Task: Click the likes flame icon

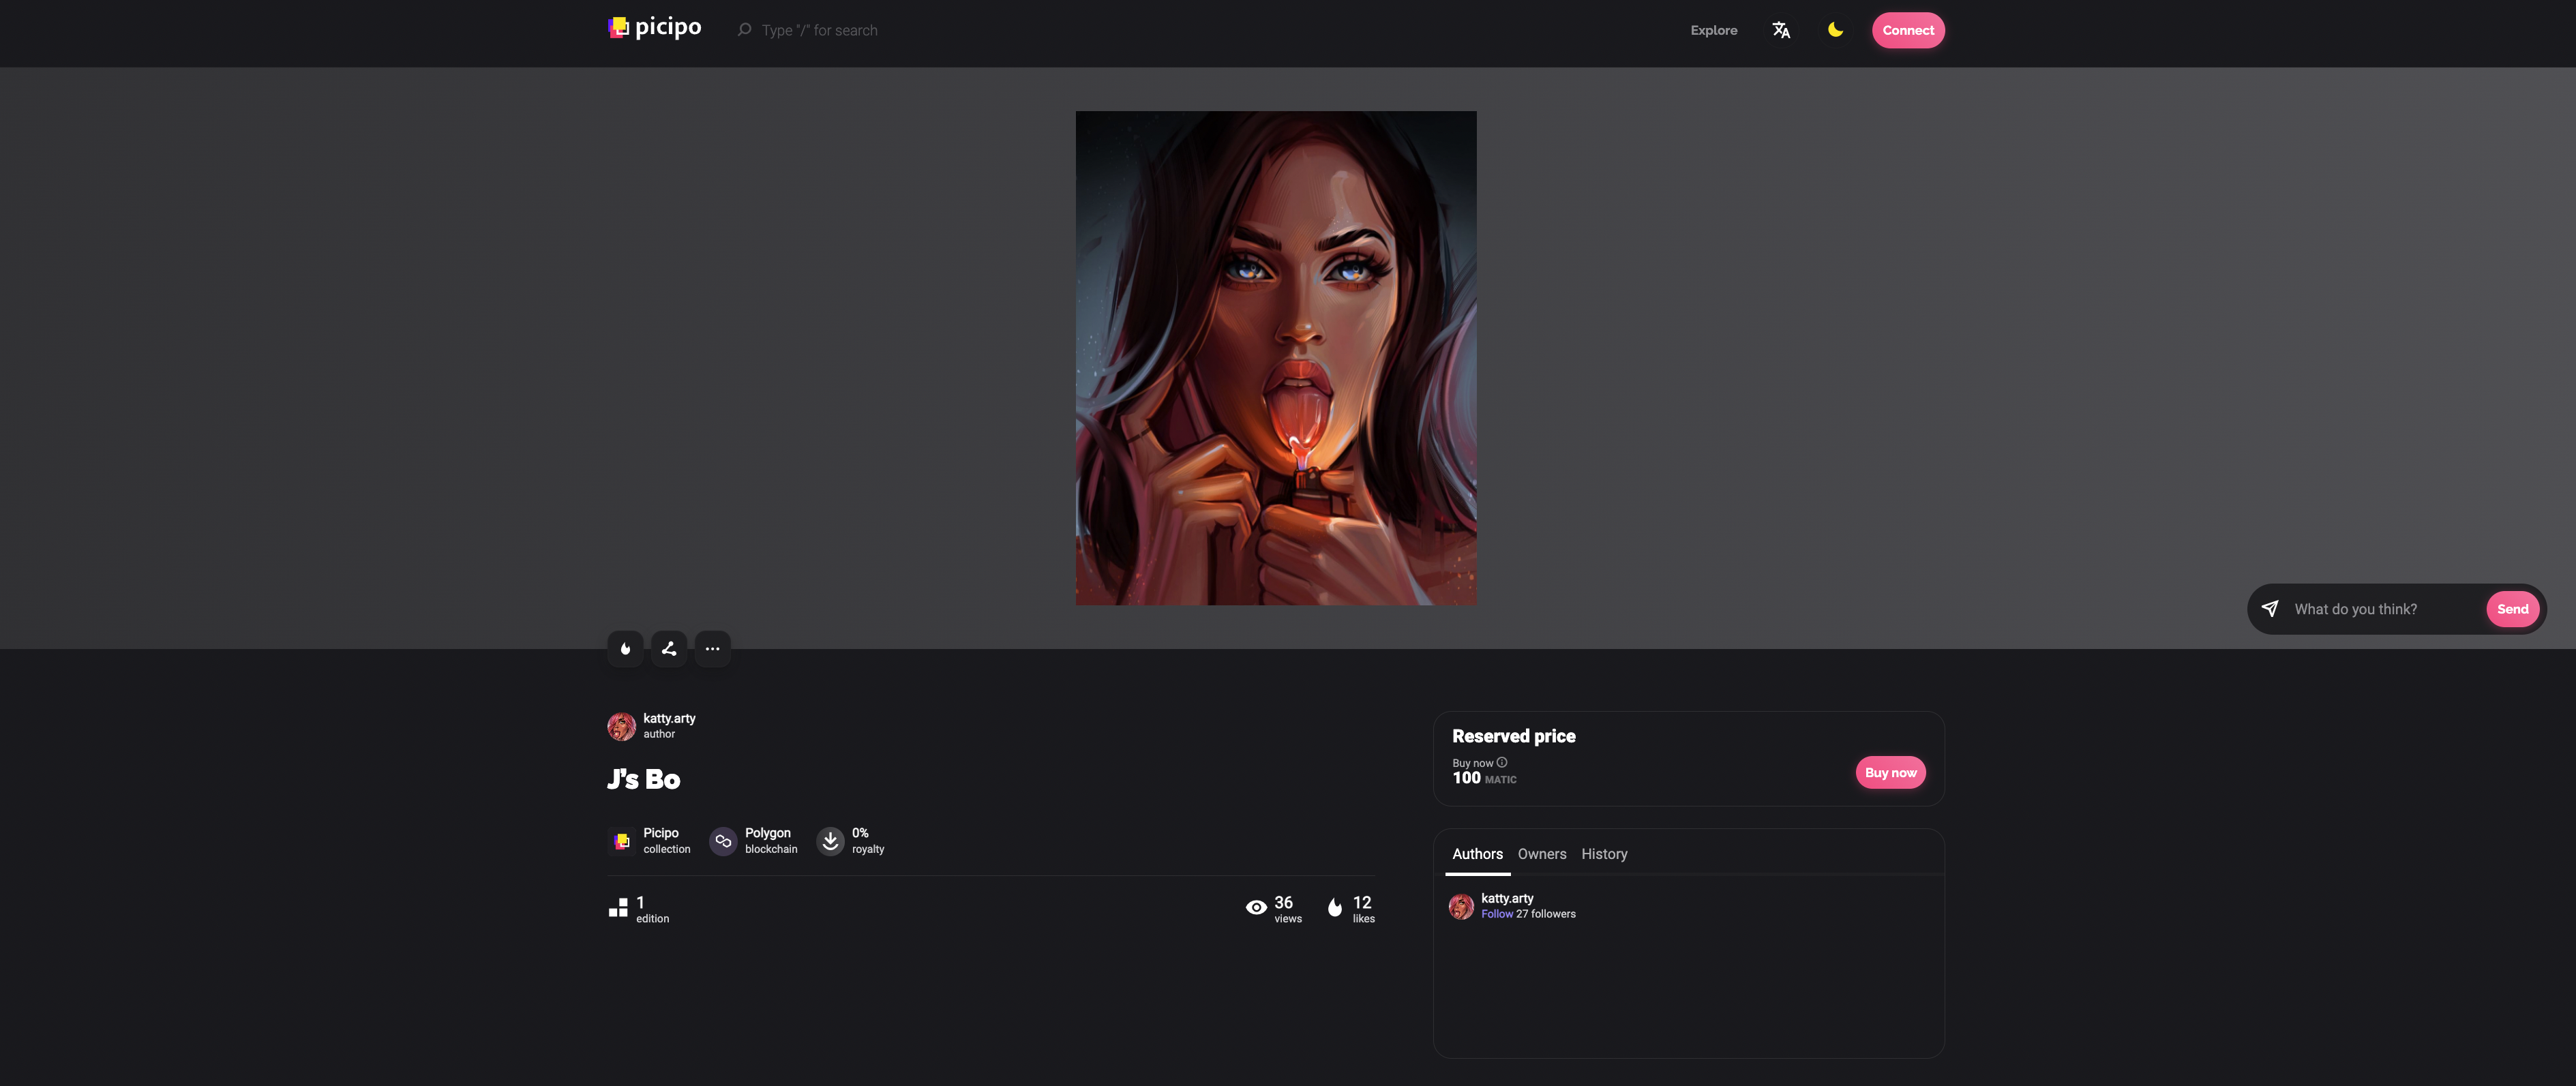Action: tap(1334, 908)
